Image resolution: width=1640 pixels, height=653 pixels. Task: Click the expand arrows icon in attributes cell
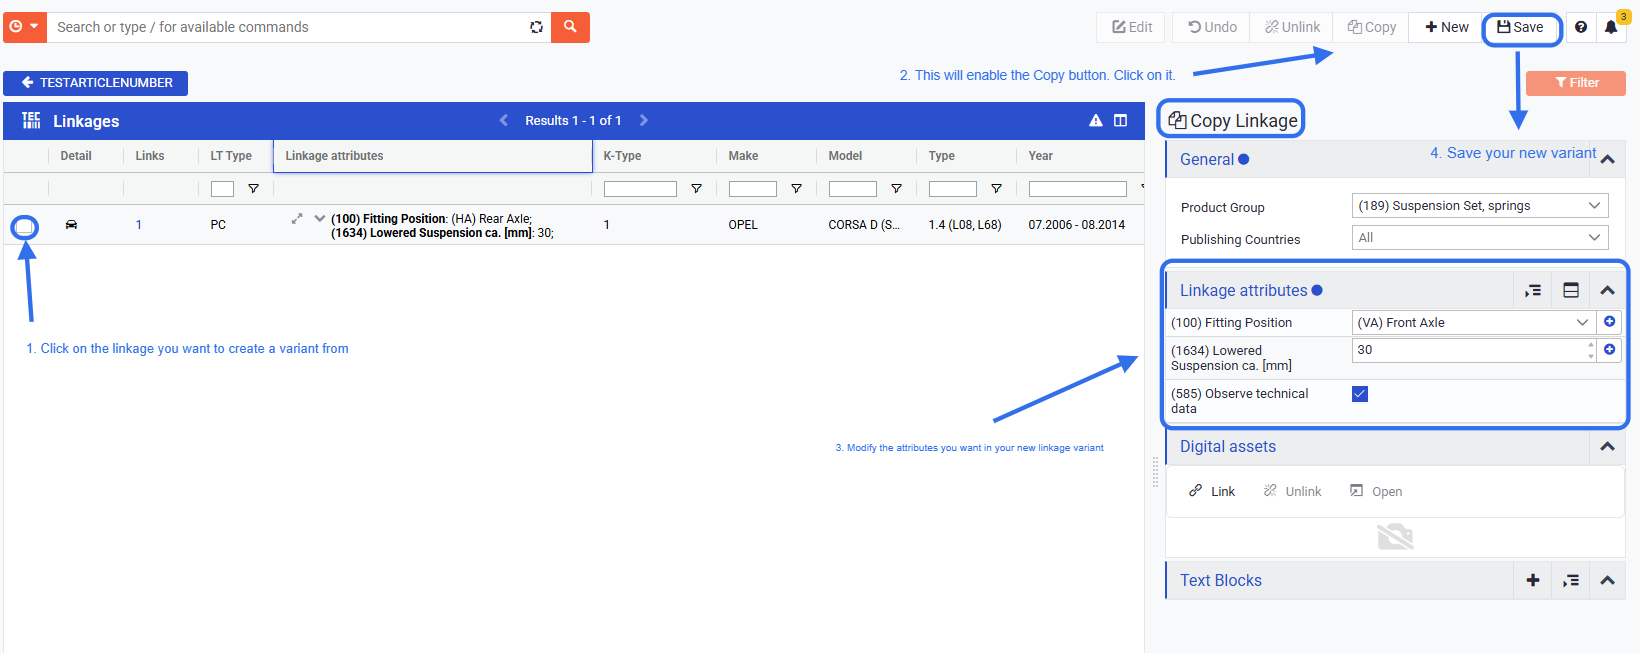[297, 218]
